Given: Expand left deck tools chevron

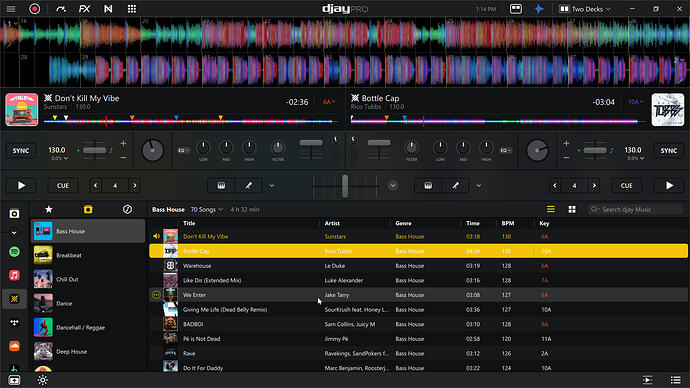Looking at the screenshot, I should coord(272,186).
